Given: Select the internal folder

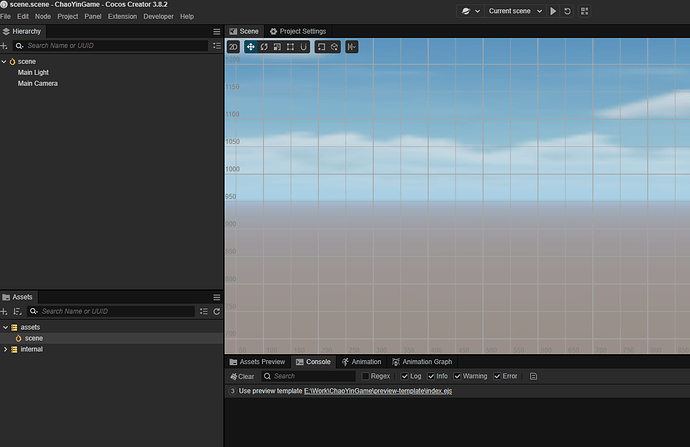Looking at the screenshot, I should pos(32,349).
